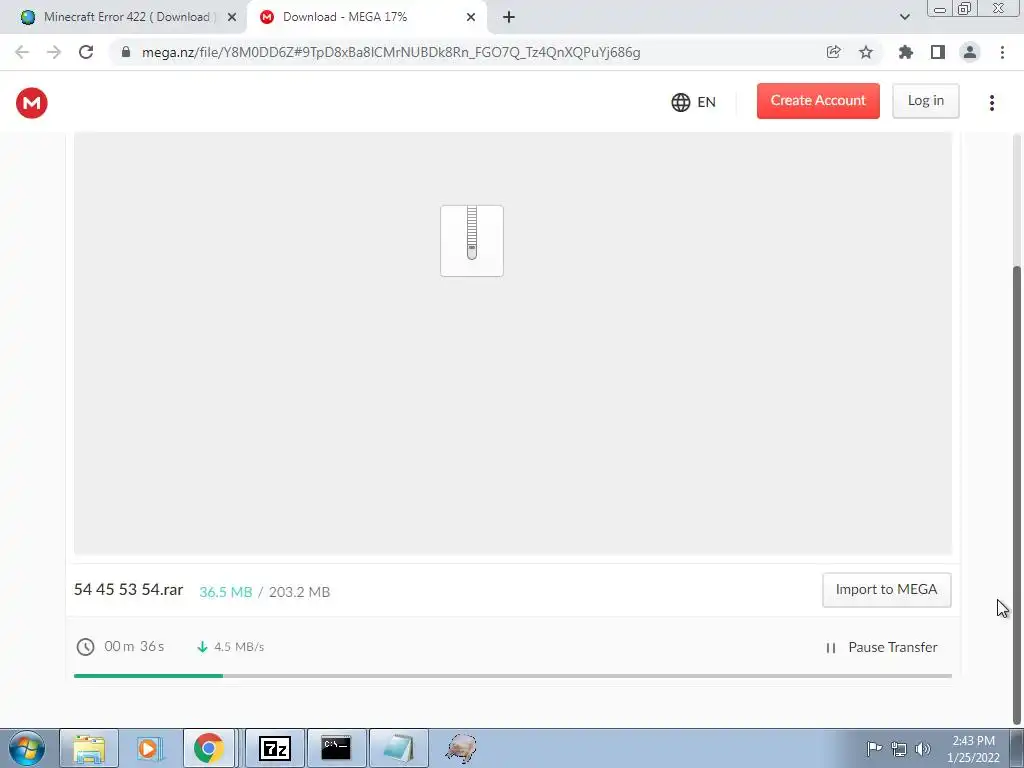Reload the current page
The image size is (1024, 768).
[x=86, y=52]
